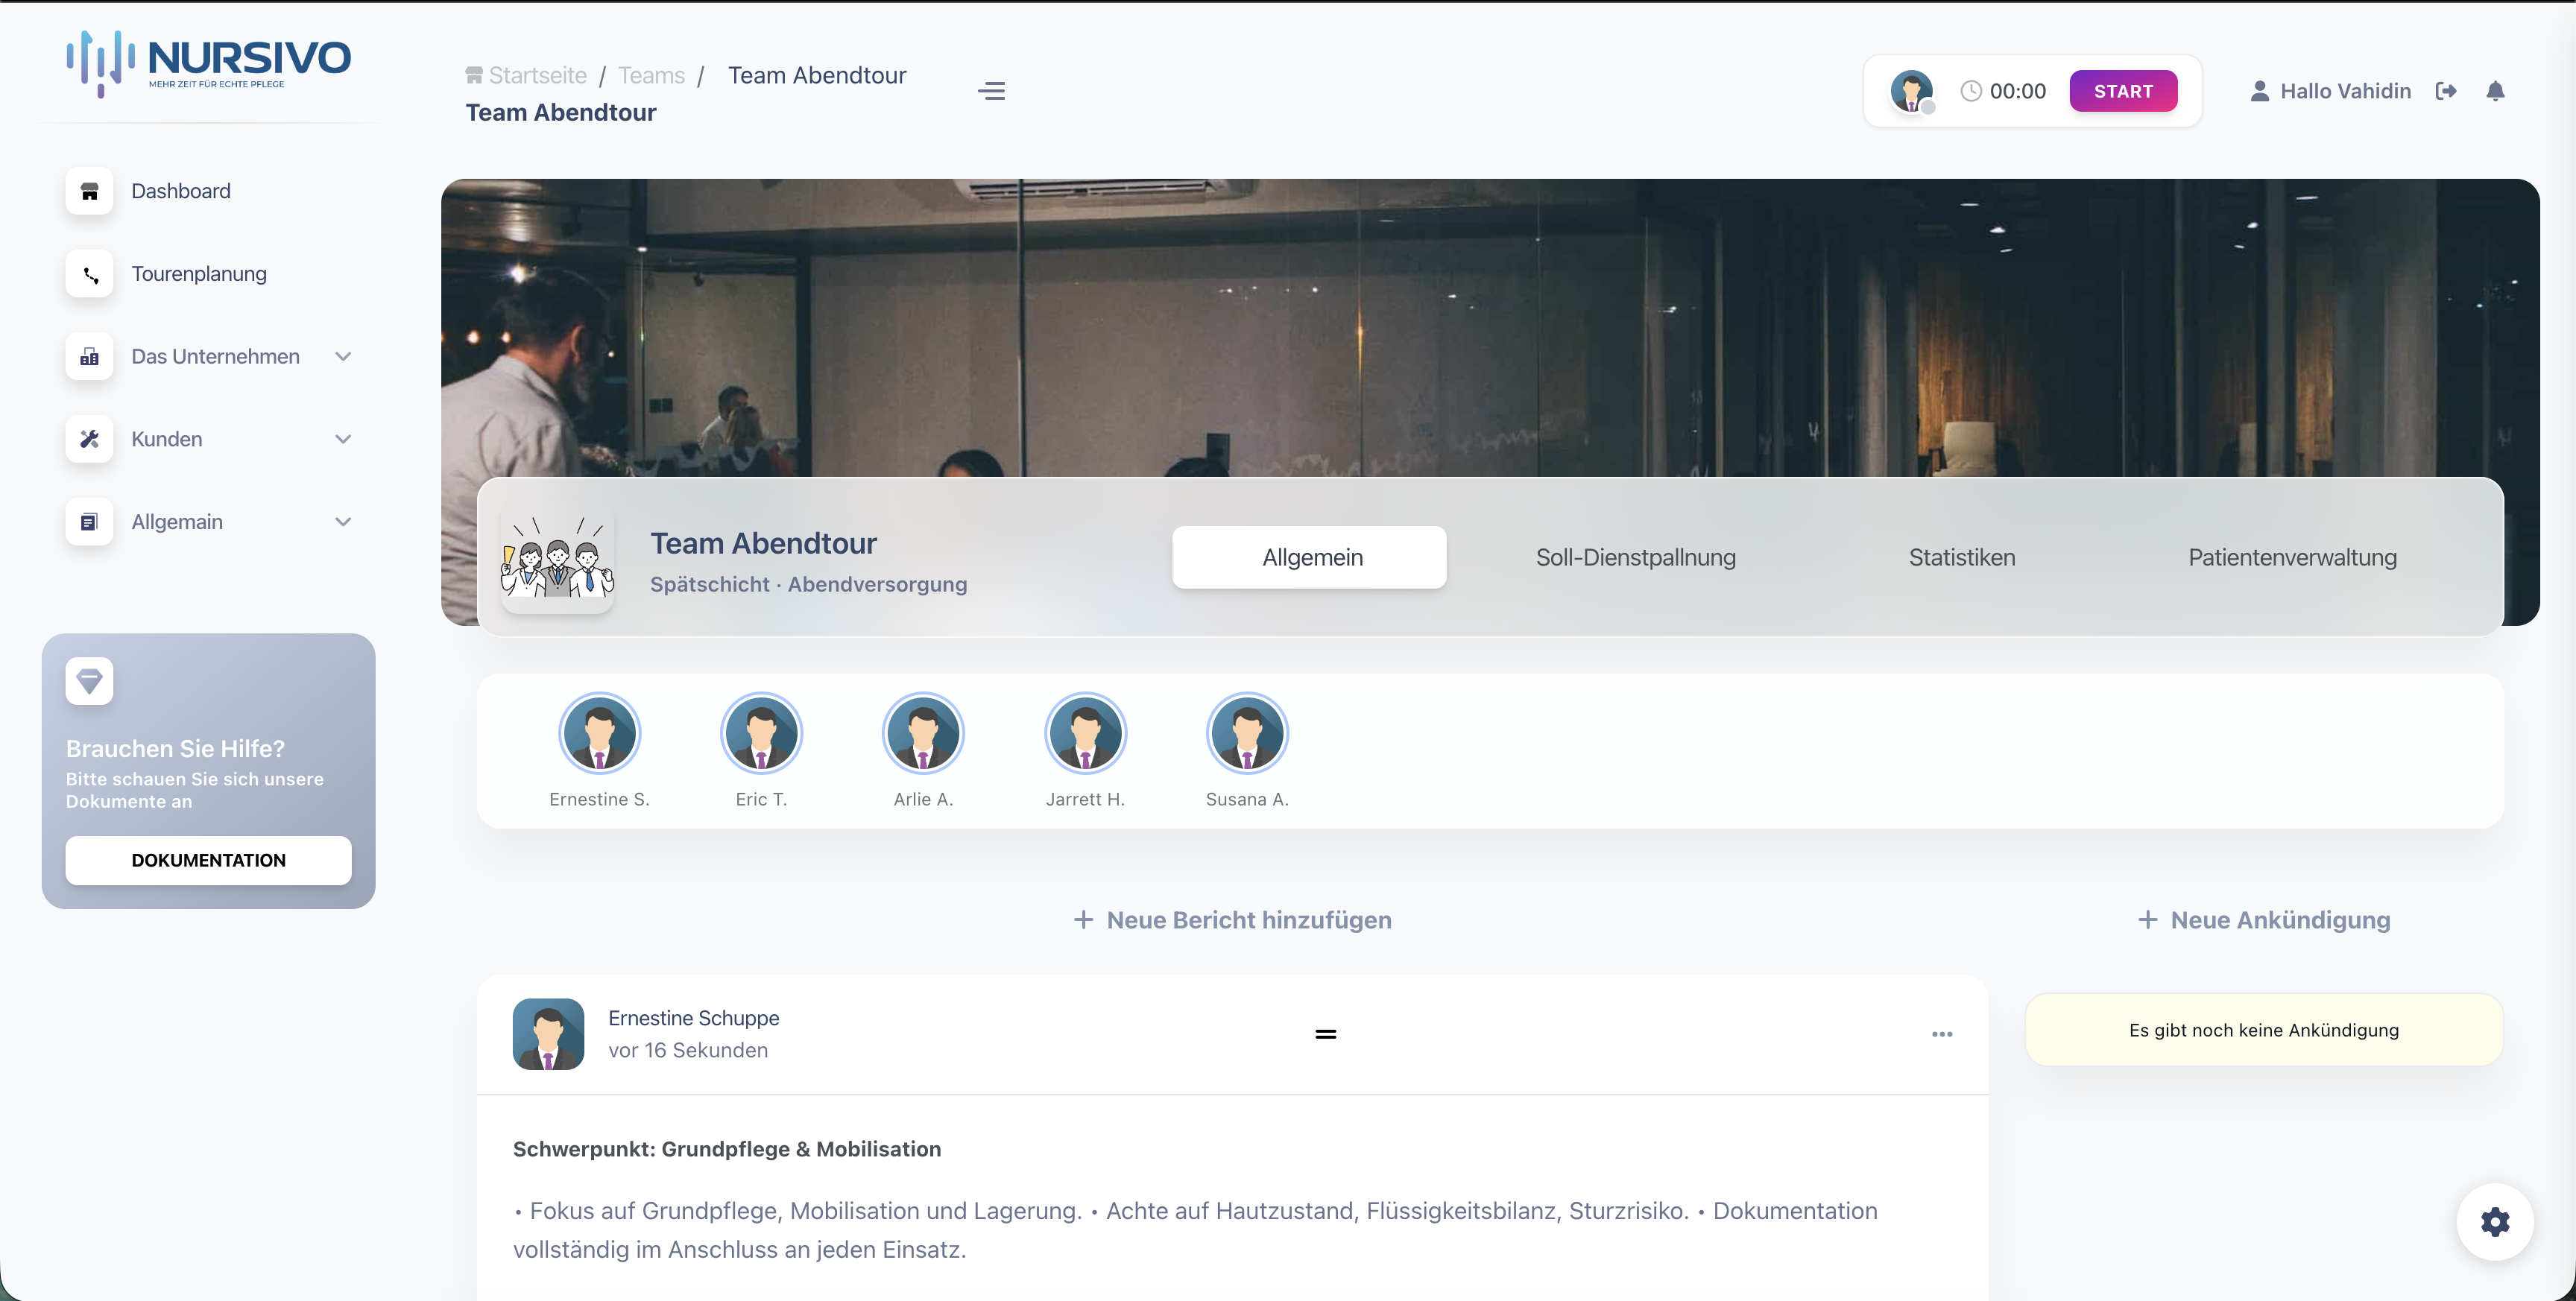
Task: Click the clock icon next to the timer
Action: 1969,90
